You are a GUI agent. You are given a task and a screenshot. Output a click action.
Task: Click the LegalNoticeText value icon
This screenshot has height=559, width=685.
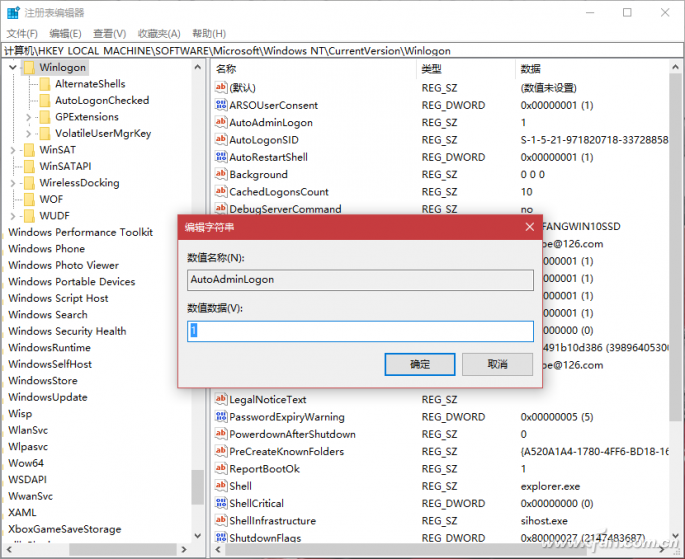click(221, 399)
